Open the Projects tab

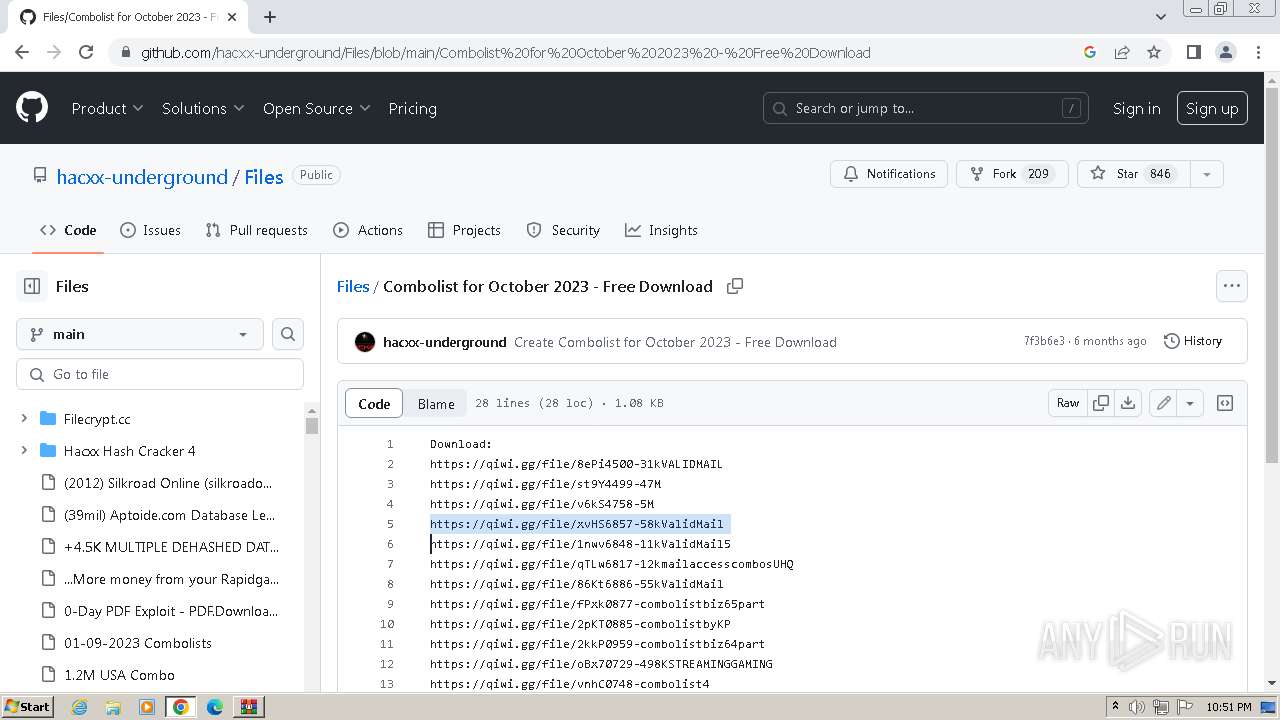coord(464,230)
